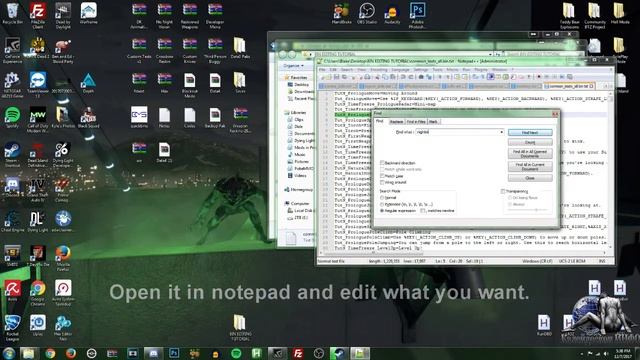Click Computer in Explorer navigation pane
Viewport: 640px width, 360px height.
[297, 203]
